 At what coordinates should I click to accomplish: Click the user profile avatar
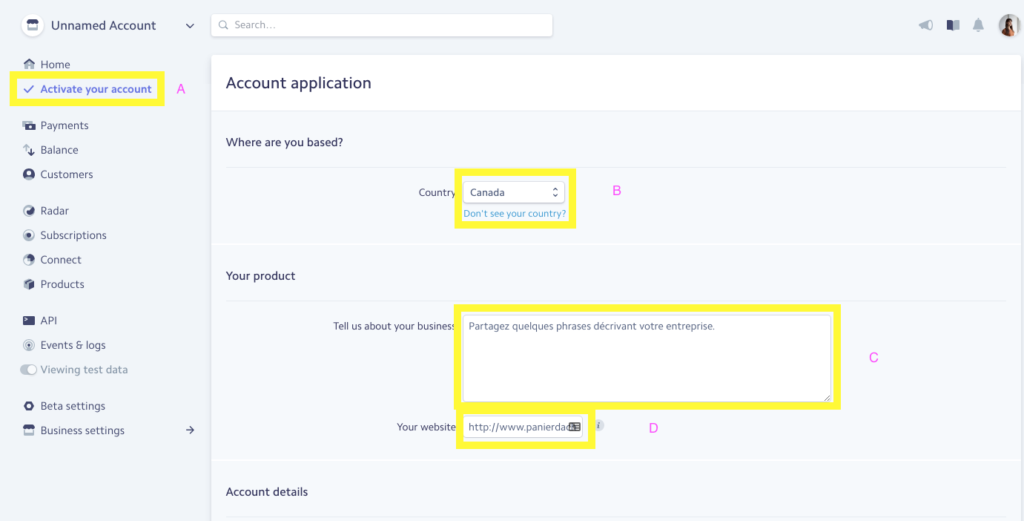(1009, 25)
